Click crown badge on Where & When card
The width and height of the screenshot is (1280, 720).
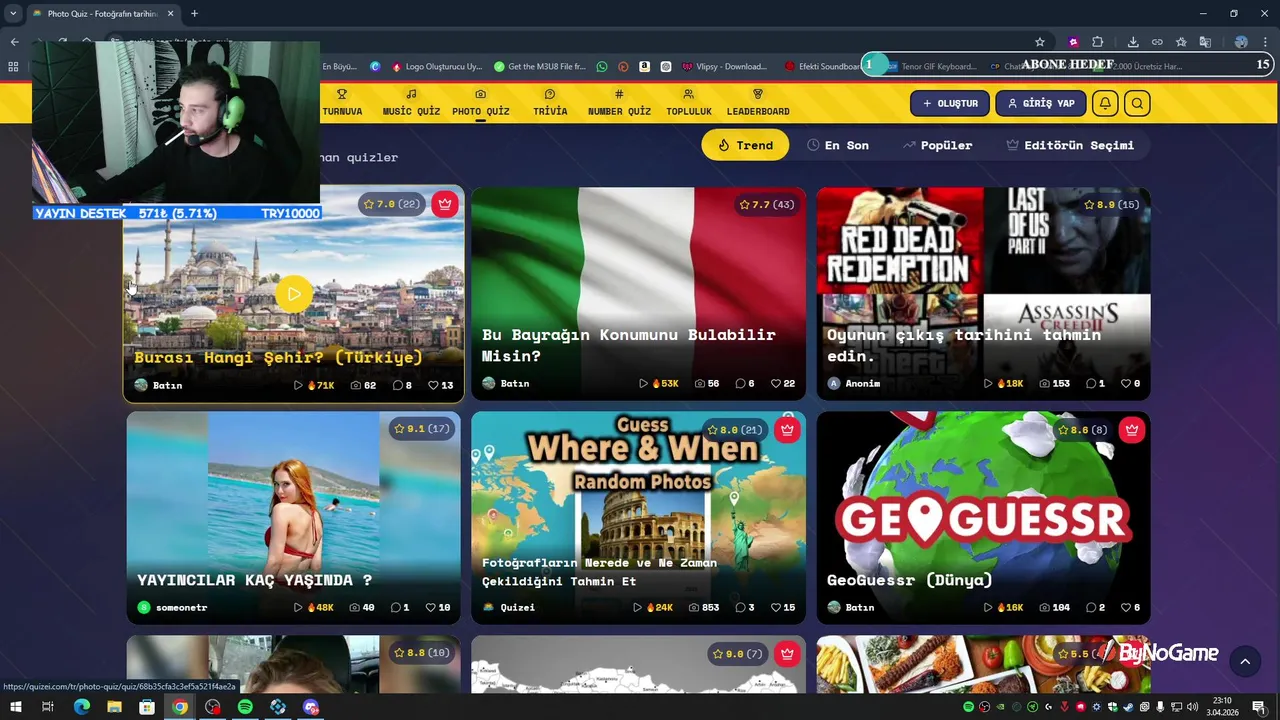point(788,430)
